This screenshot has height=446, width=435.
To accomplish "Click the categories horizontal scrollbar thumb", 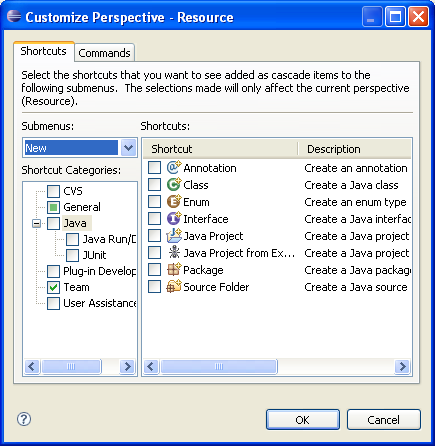I will [71, 367].
